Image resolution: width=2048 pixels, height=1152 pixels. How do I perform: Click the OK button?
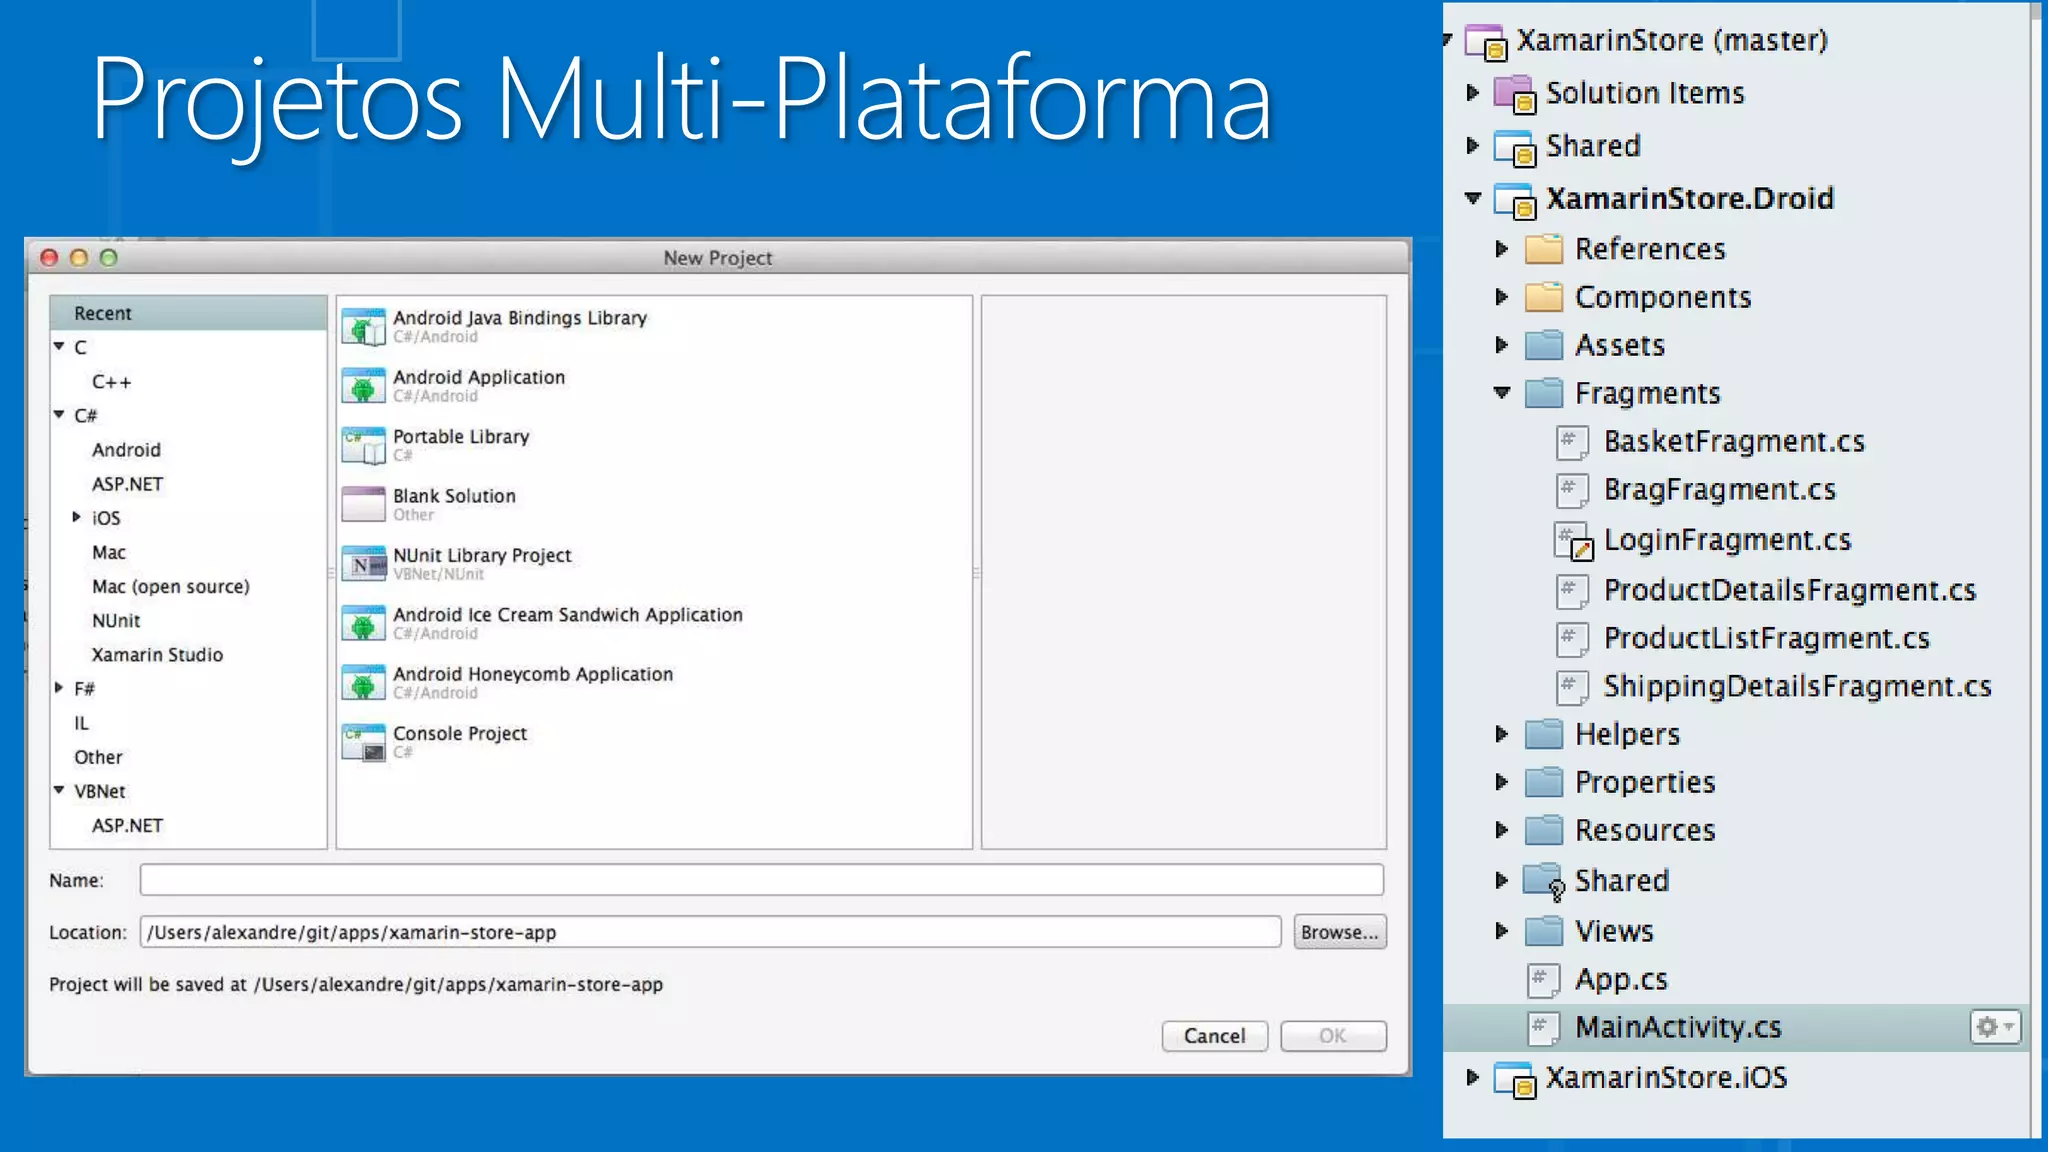pyautogui.click(x=1333, y=1036)
